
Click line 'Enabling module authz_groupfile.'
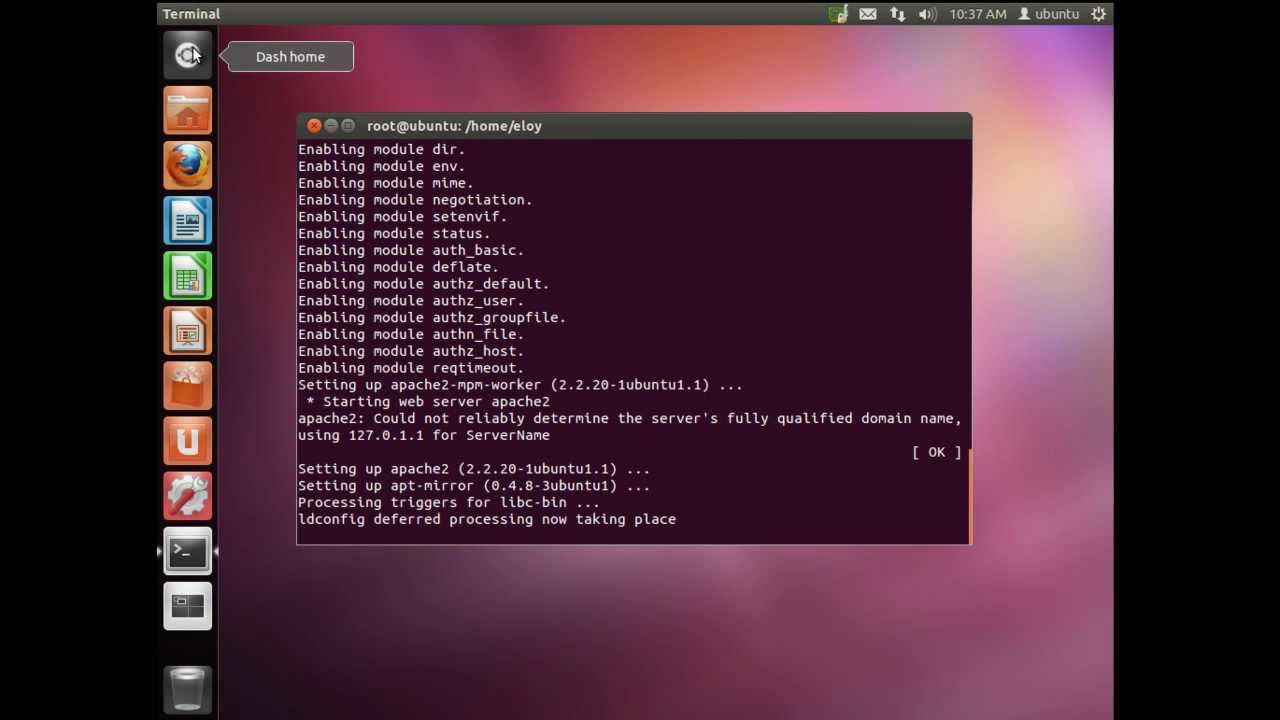(432, 317)
